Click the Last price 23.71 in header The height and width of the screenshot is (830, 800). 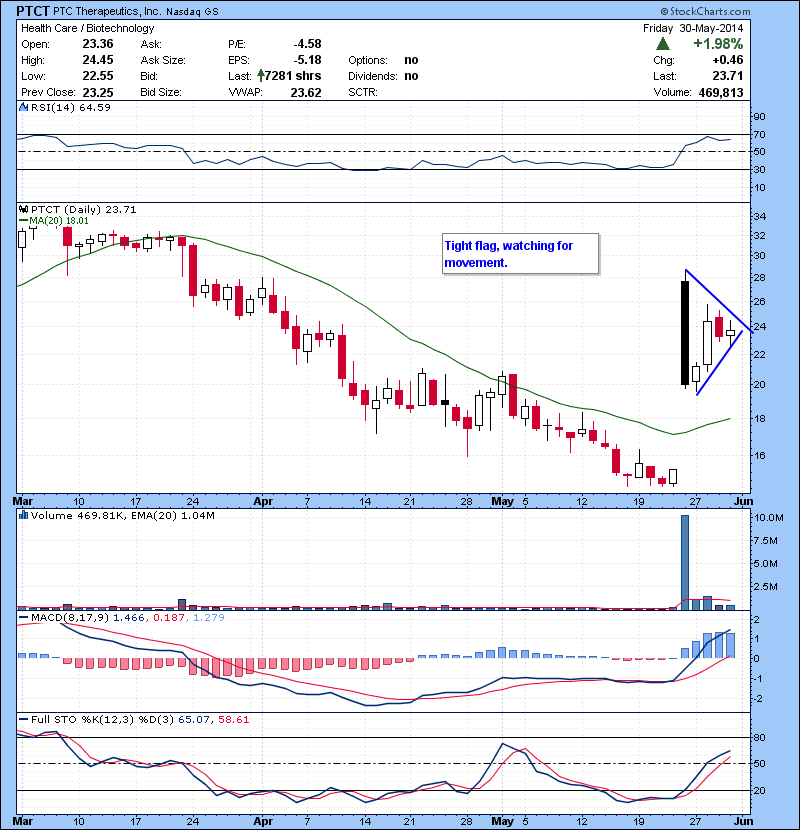728,76
